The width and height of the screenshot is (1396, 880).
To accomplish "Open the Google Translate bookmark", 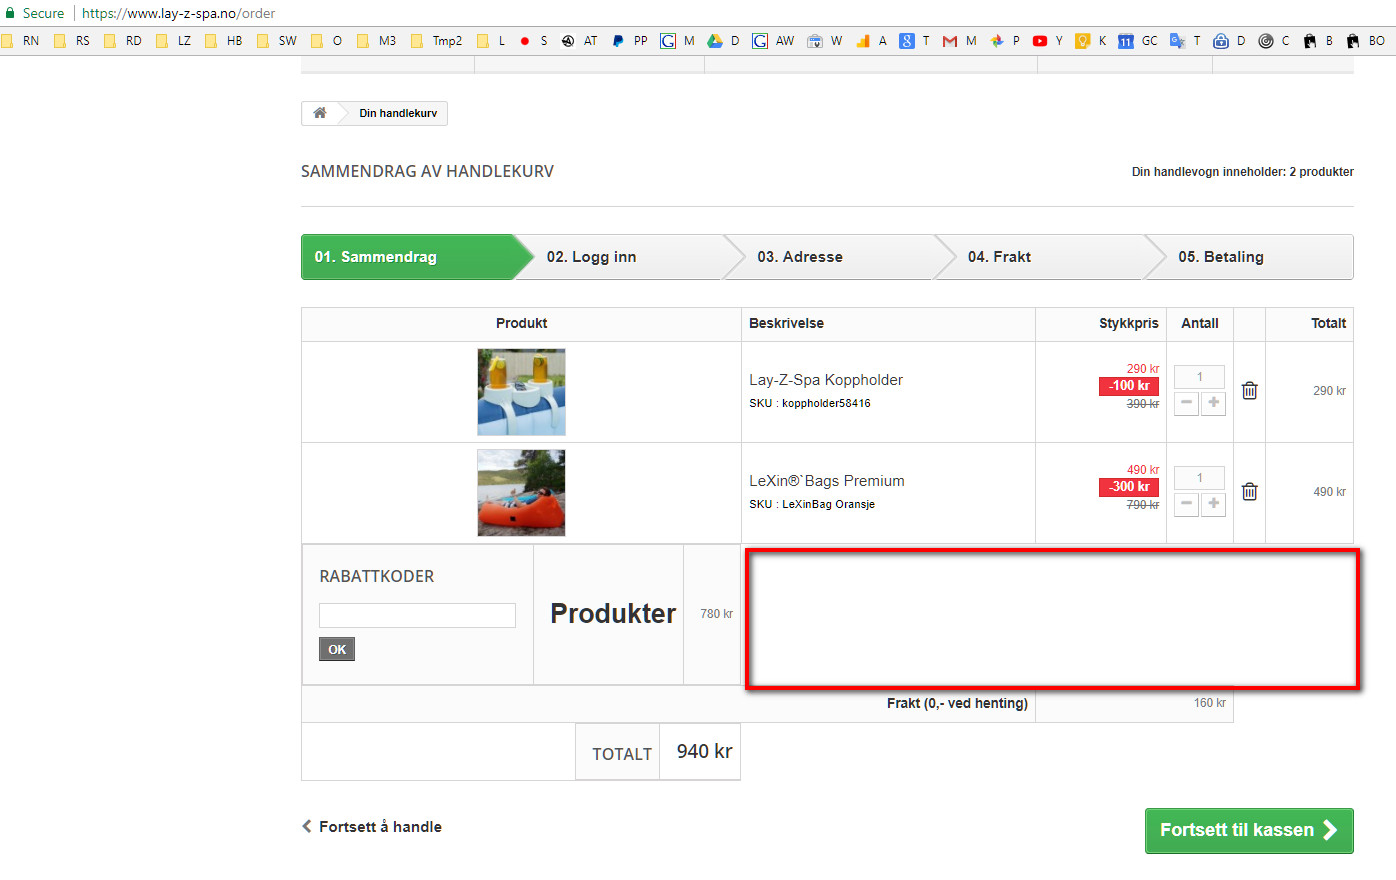I will 1185,41.
